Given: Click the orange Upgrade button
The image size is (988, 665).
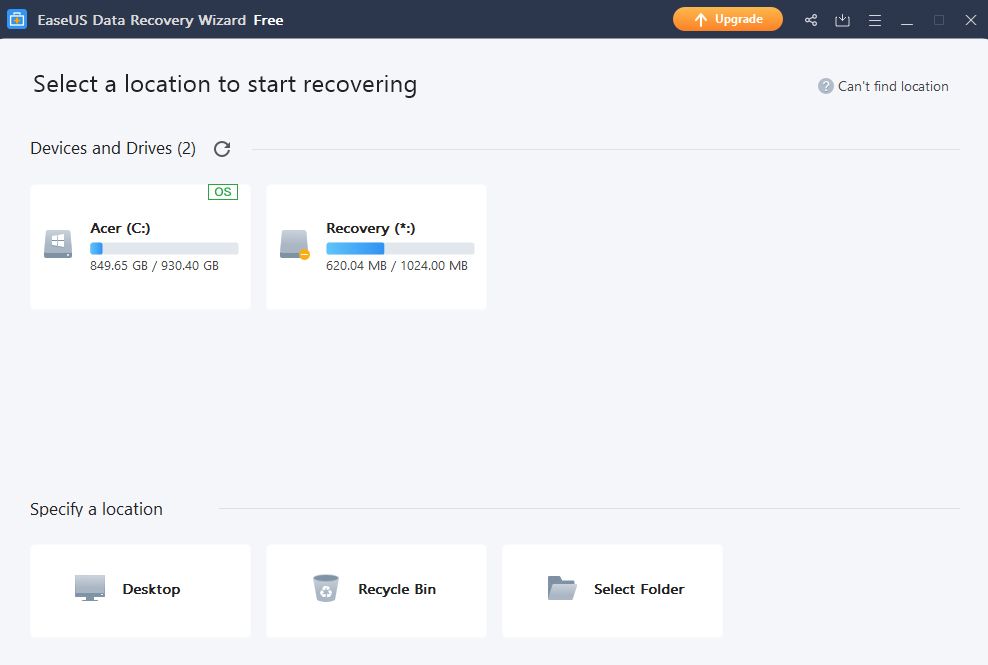Looking at the screenshot, I should point(727,19).
